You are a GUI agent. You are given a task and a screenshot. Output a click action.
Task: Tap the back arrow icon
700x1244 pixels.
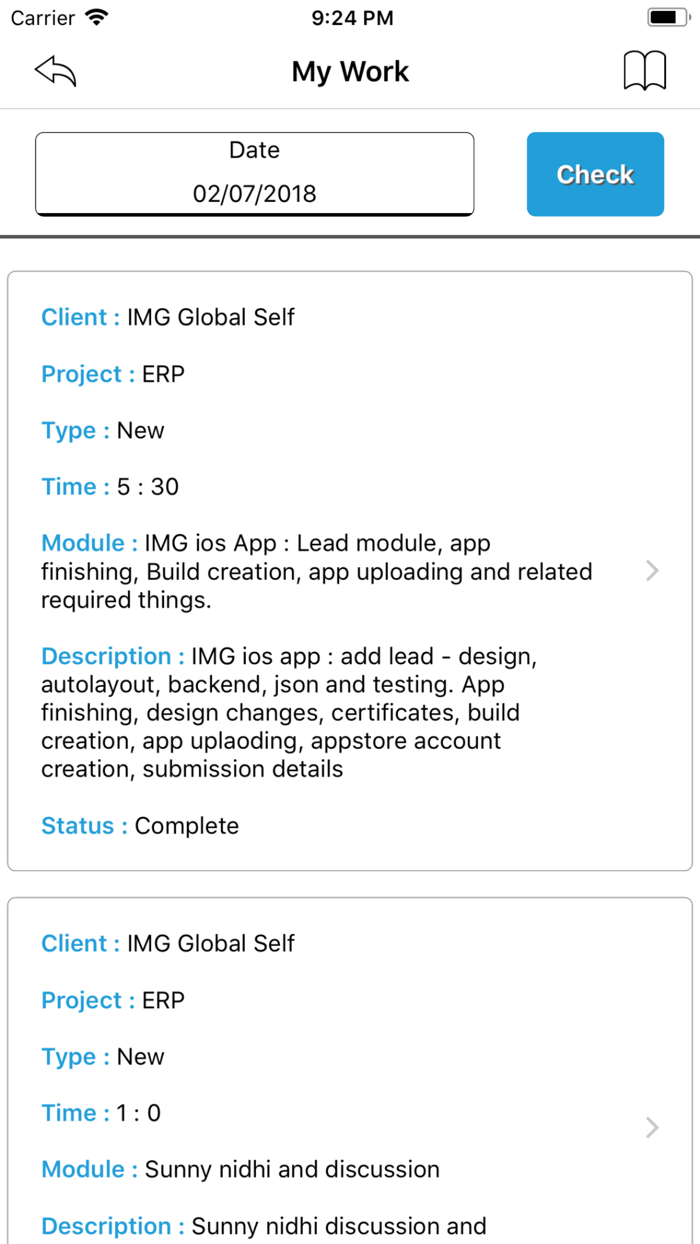[x=55, y=70]
